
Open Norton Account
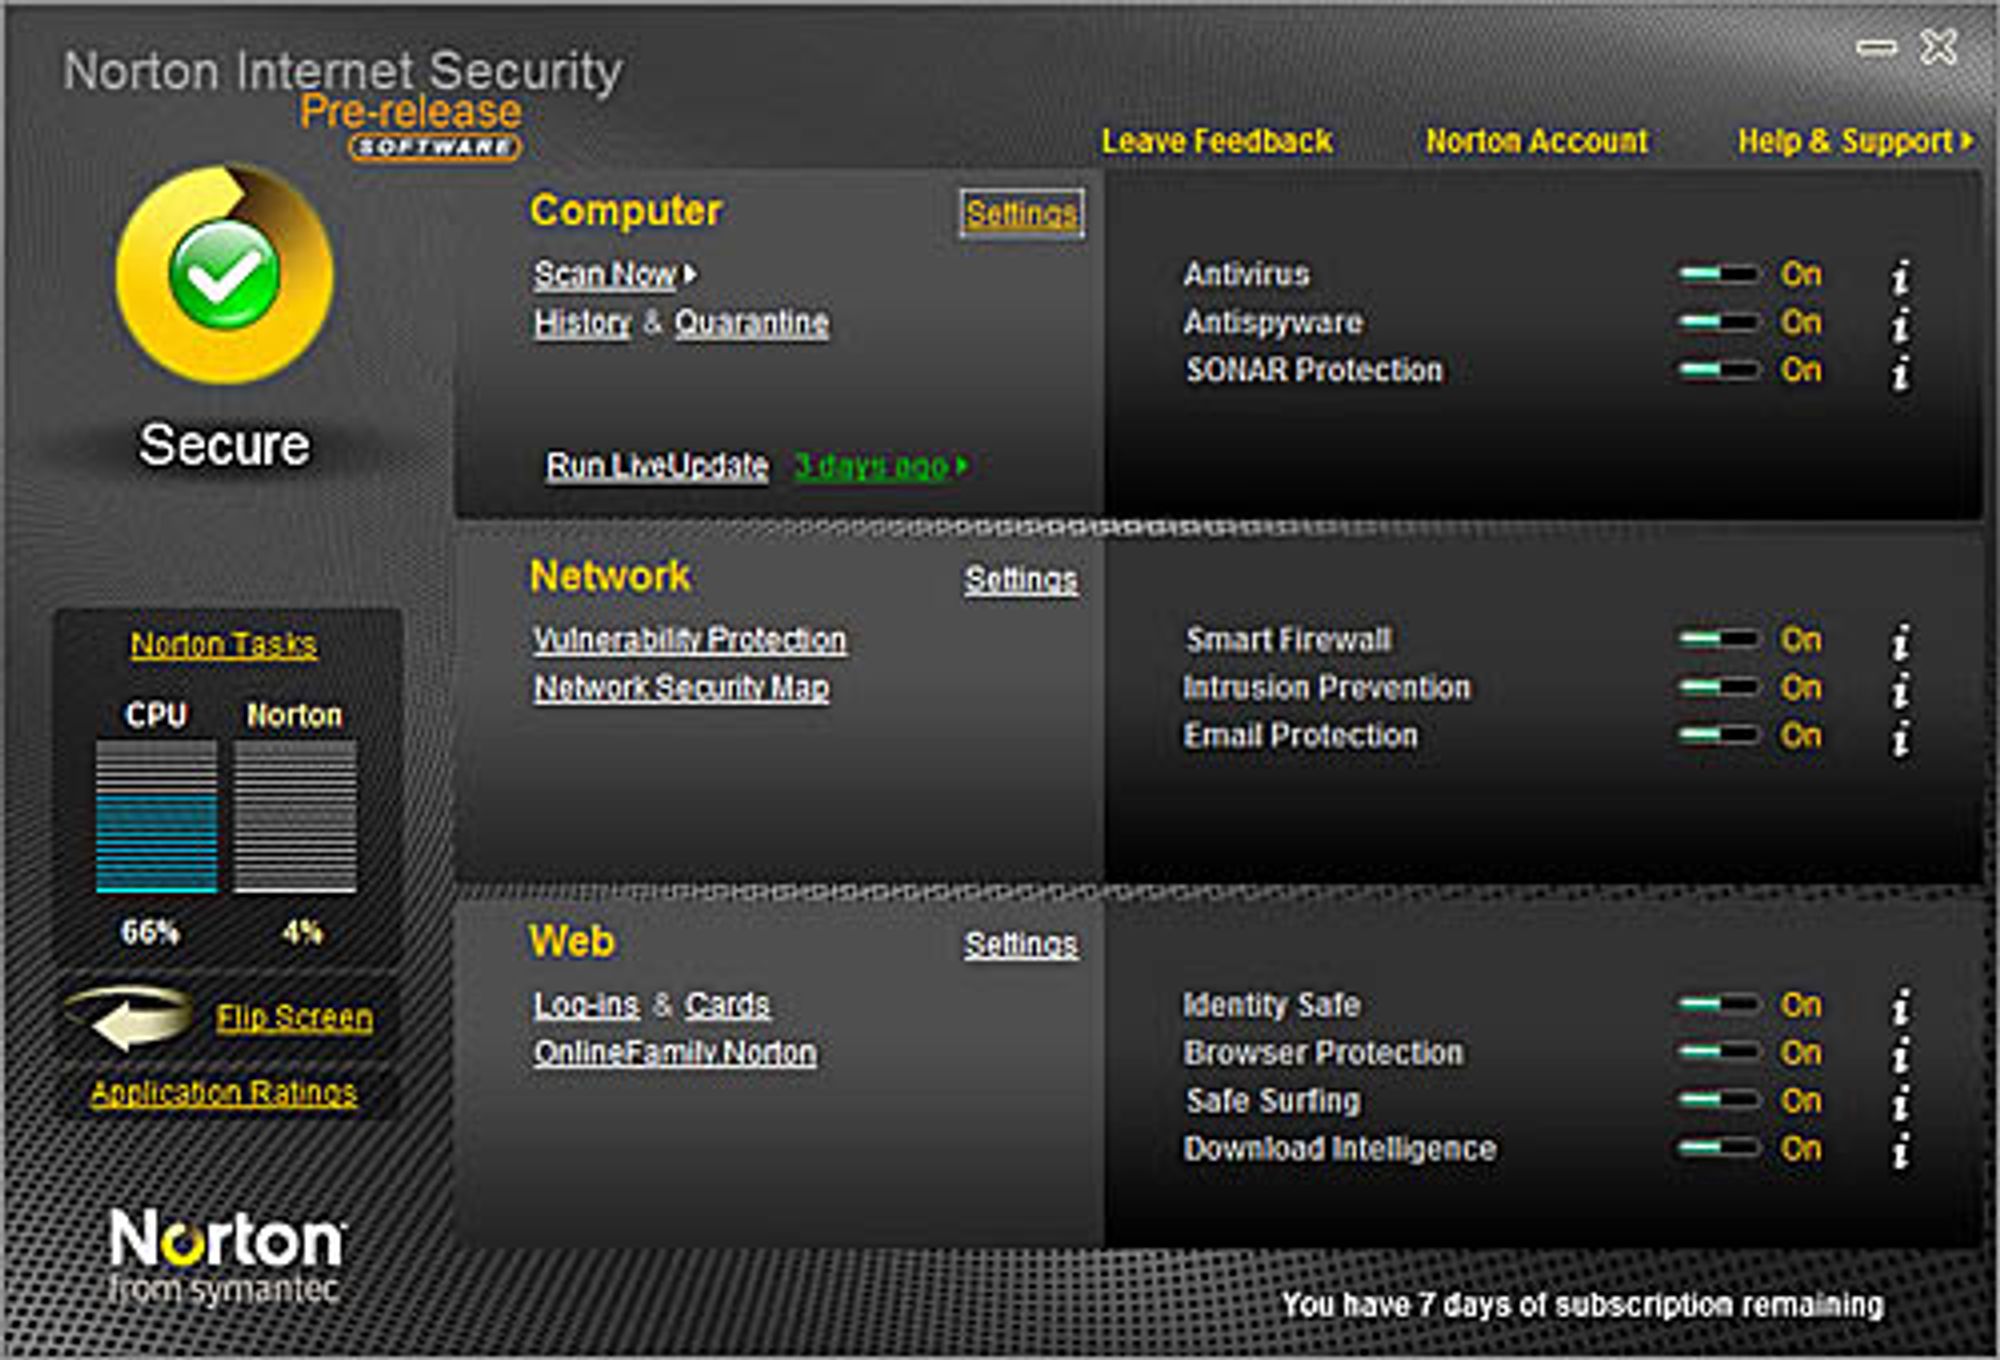tap(1537, 141)
